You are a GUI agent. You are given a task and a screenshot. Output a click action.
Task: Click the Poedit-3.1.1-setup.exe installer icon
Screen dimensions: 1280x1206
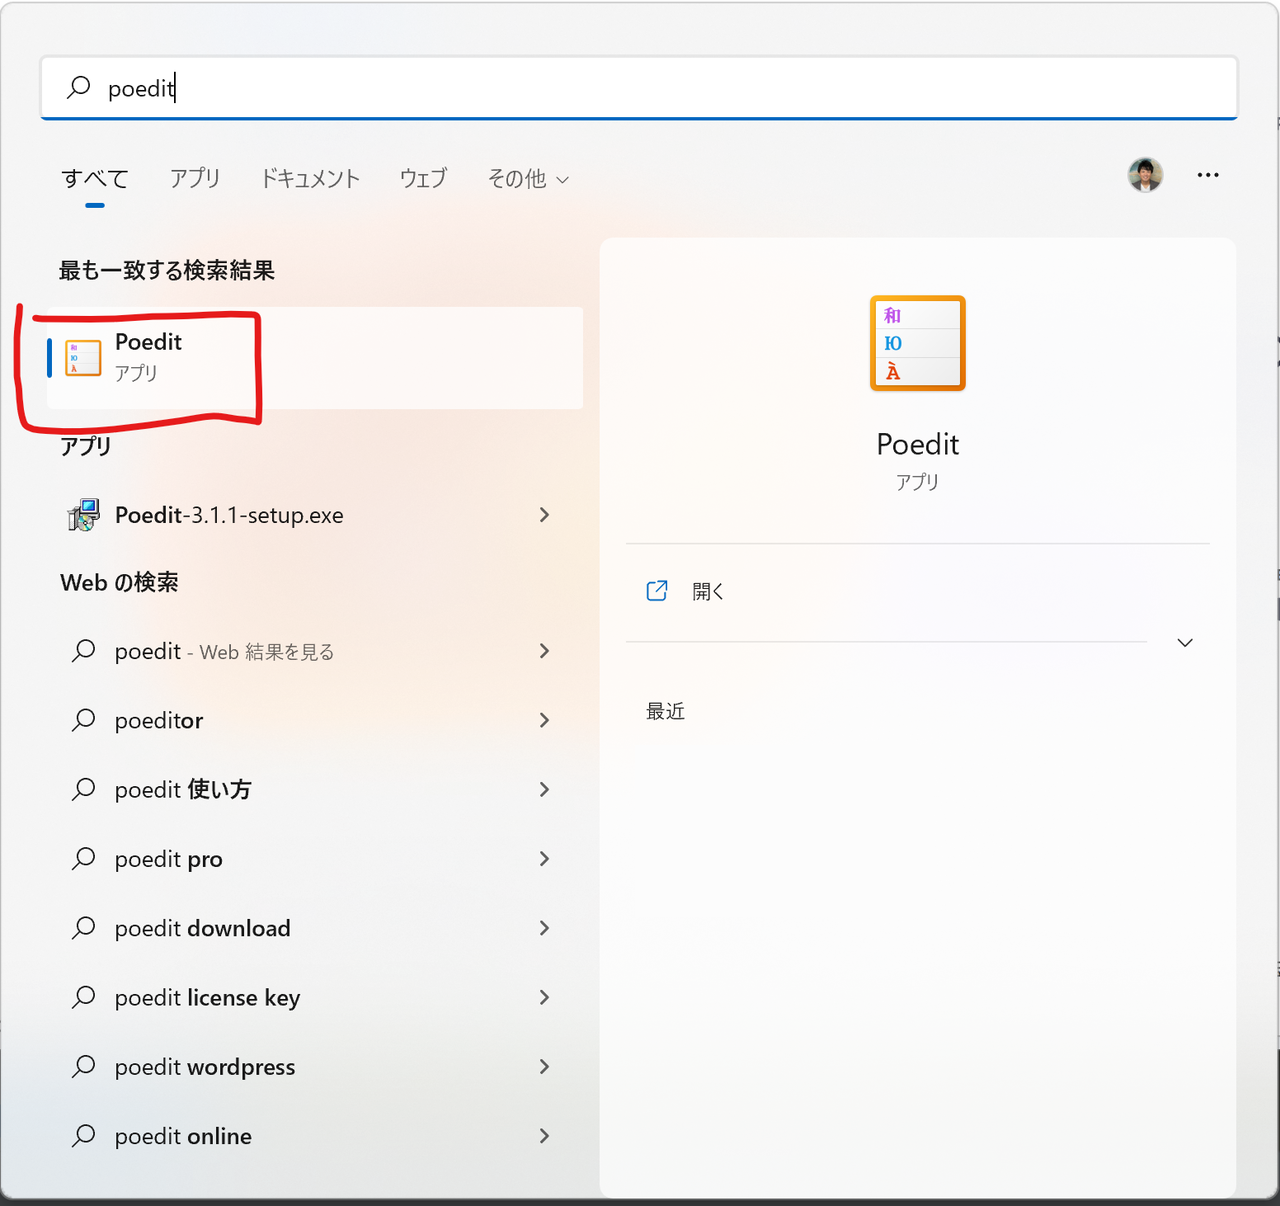click(x=84, y=515)
